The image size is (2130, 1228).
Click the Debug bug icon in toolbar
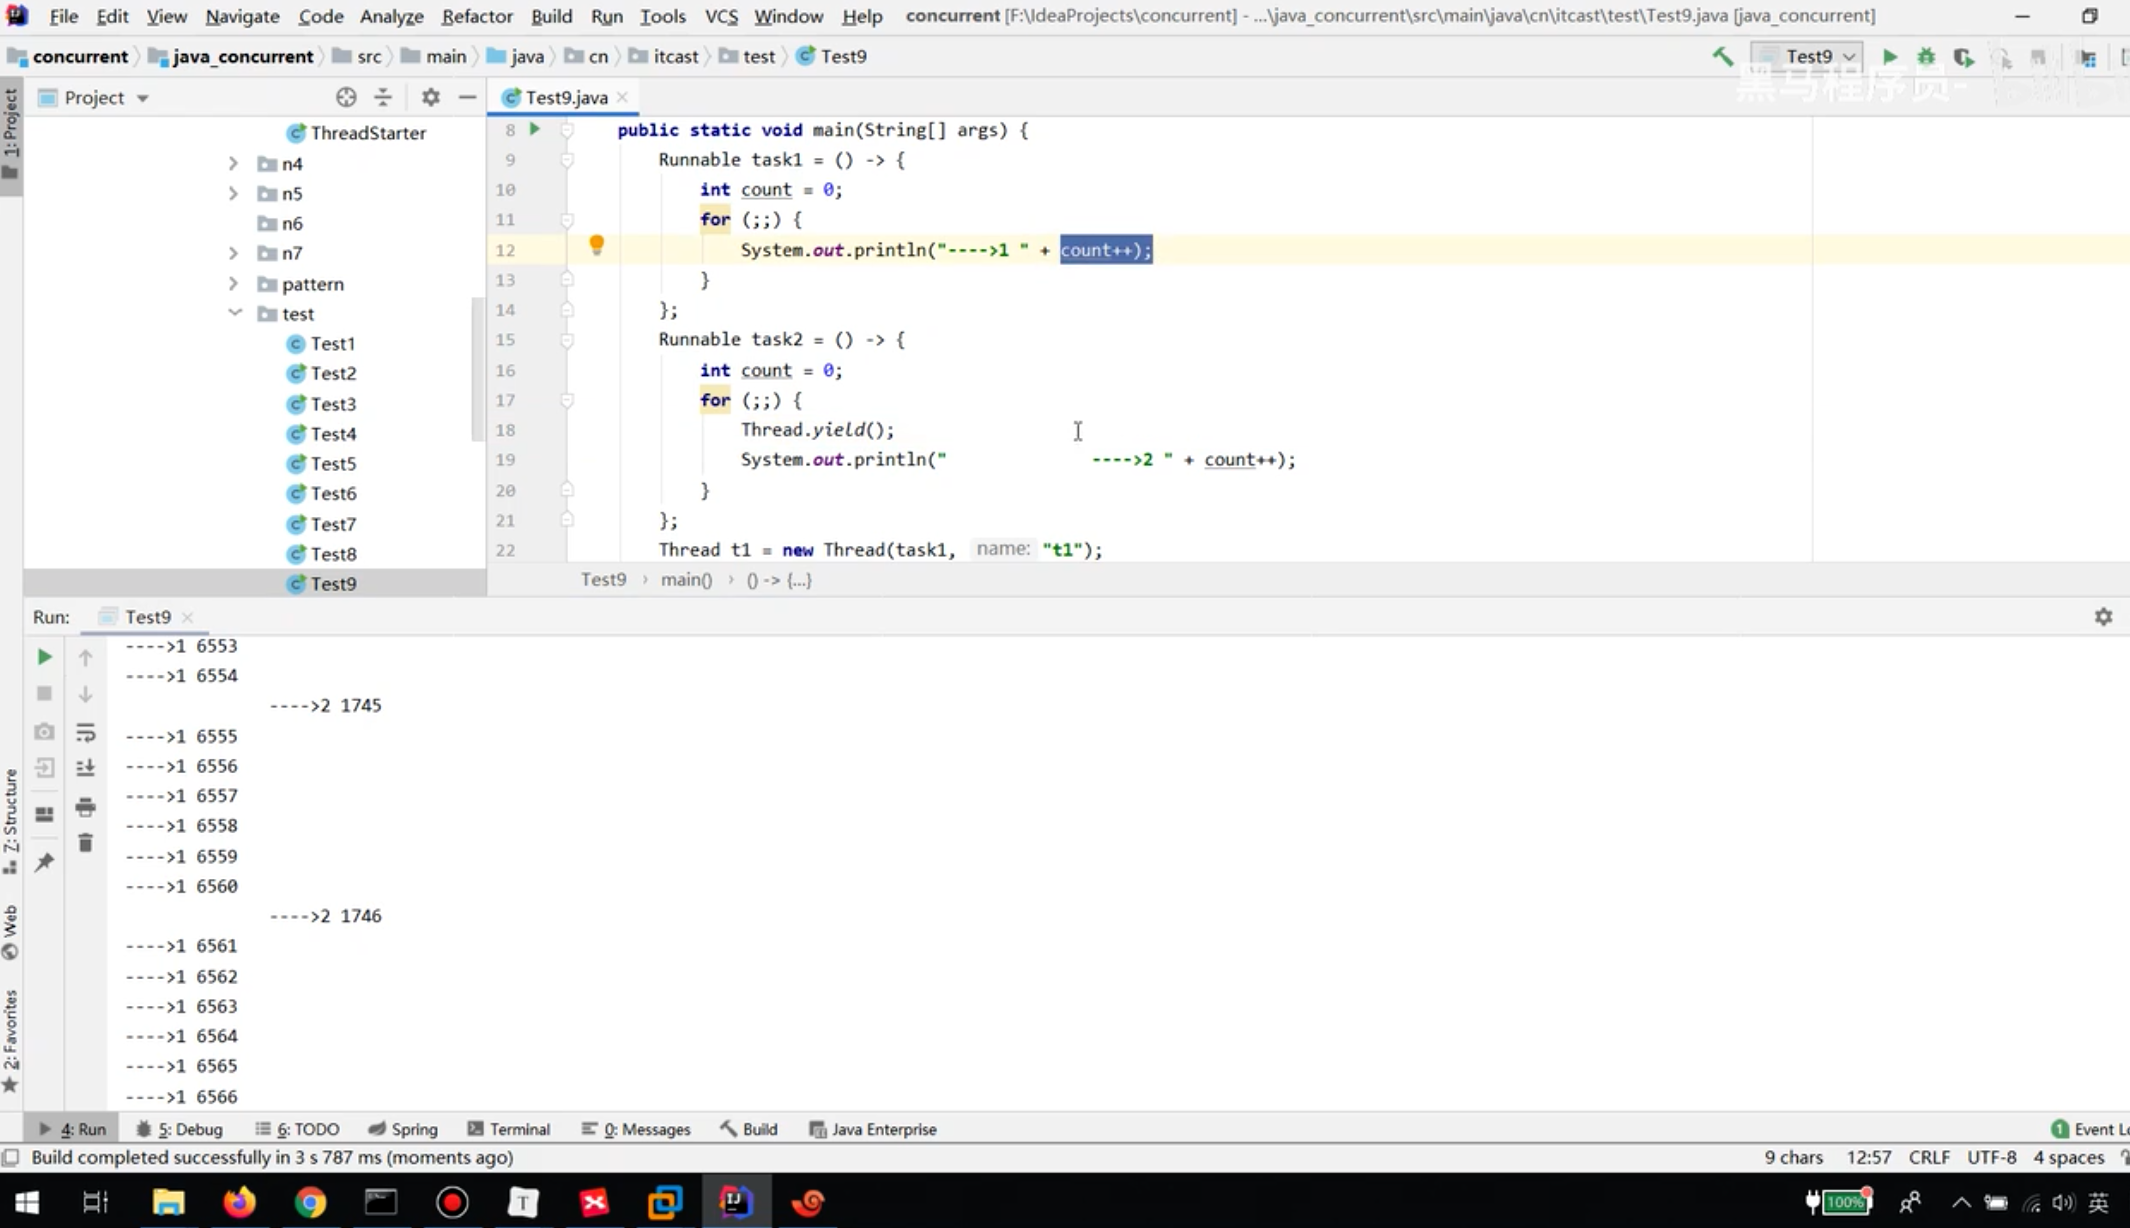pos(1926,57)
